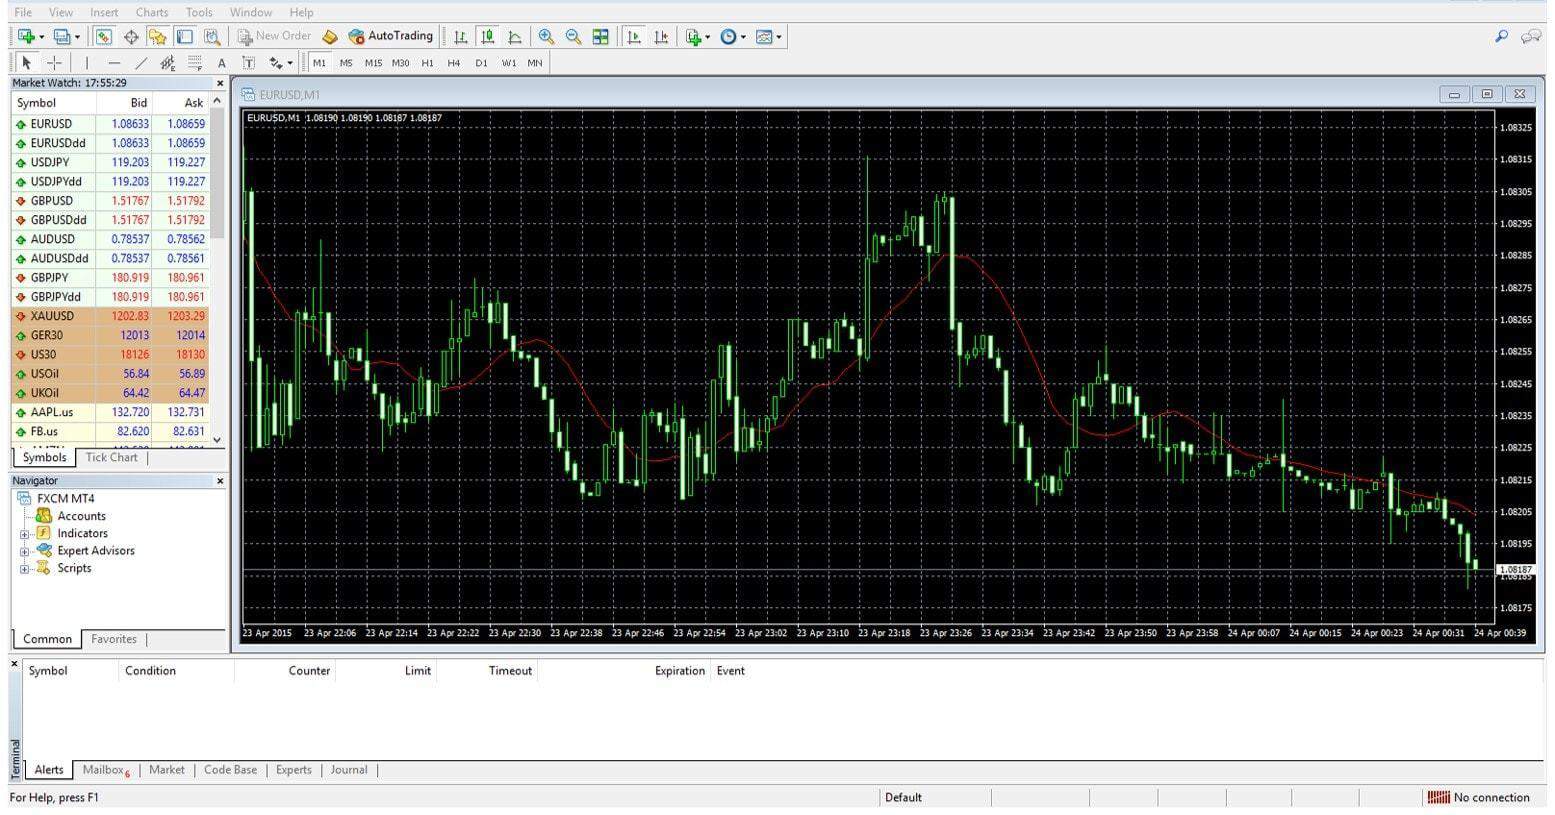Toggle the Navigator panel toolbar button
The width and height of the screenshot is (1555, 815).
tap(157, 36)
